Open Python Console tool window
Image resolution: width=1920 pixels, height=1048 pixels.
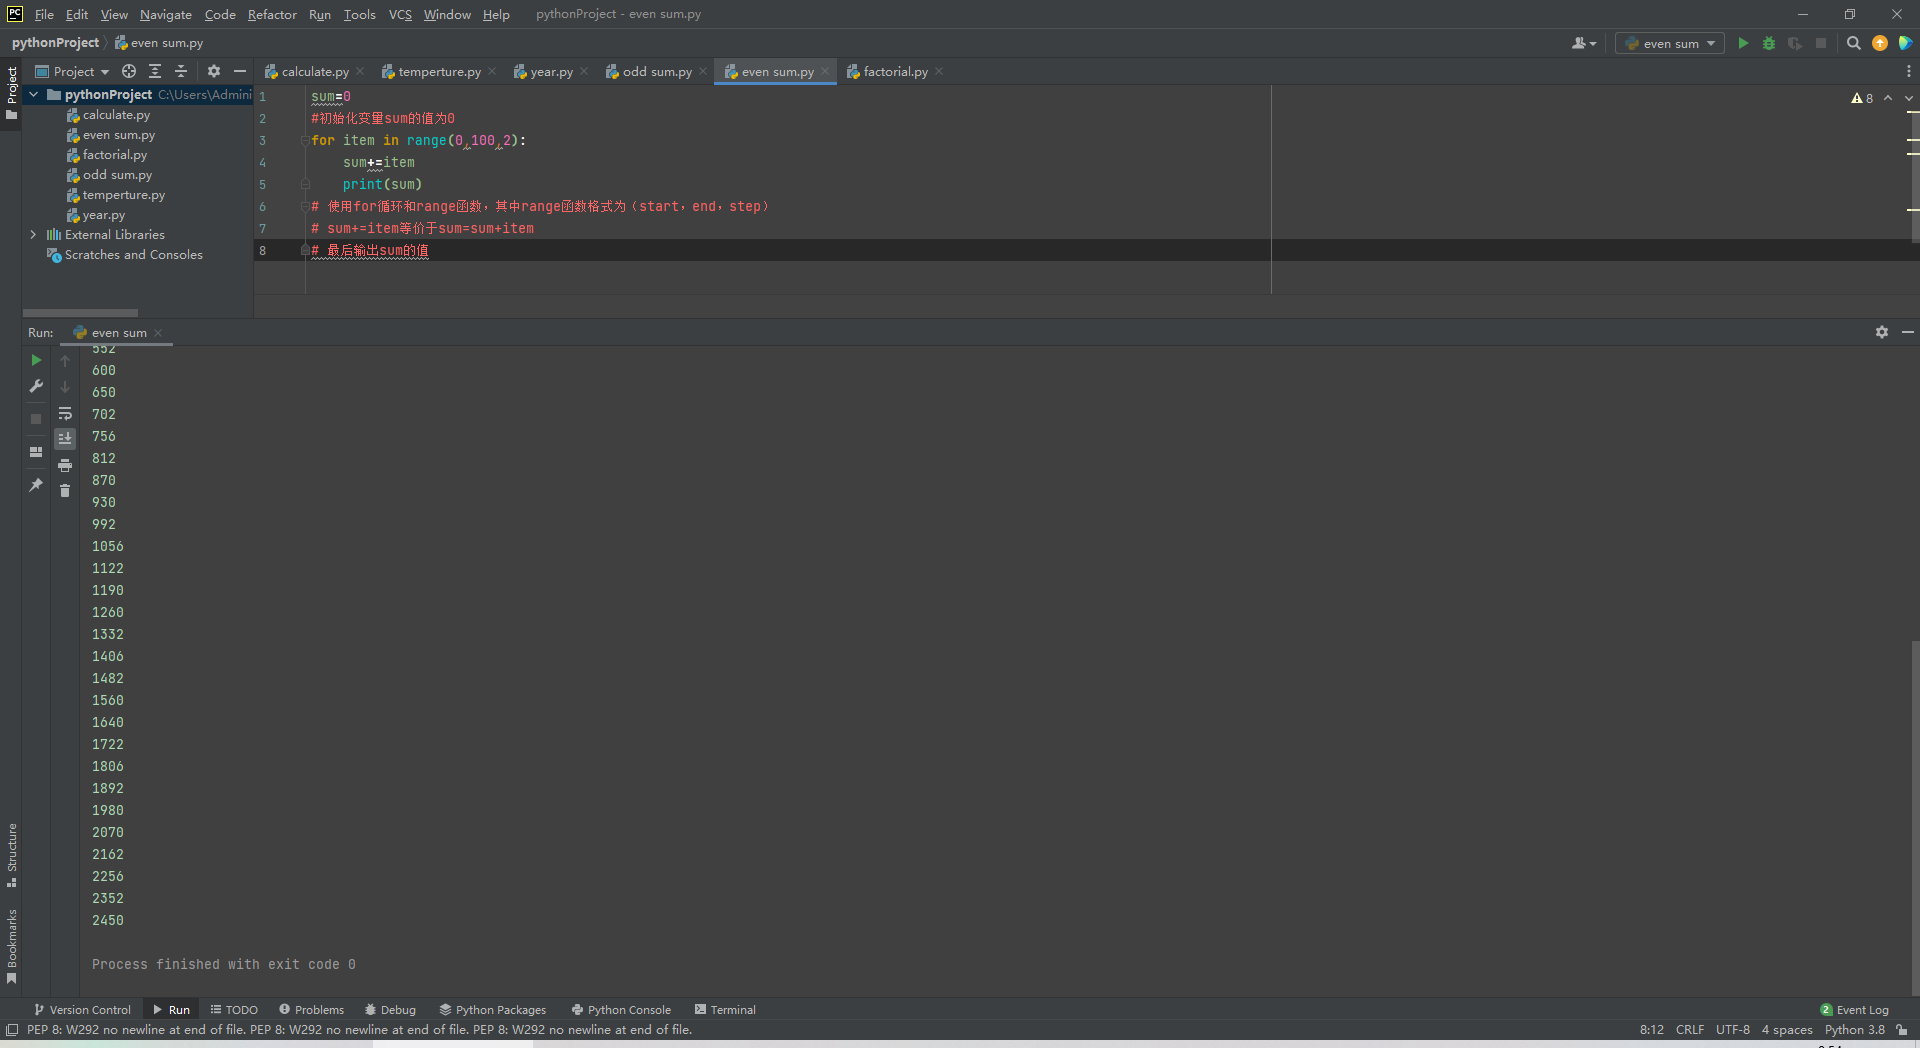pos(621,1010)
